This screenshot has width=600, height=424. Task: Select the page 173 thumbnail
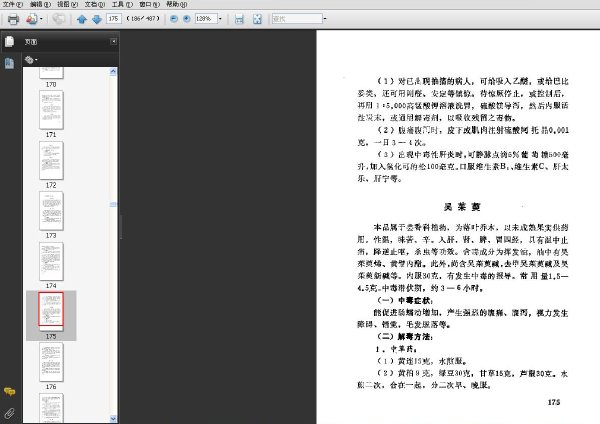click(51, 211)
